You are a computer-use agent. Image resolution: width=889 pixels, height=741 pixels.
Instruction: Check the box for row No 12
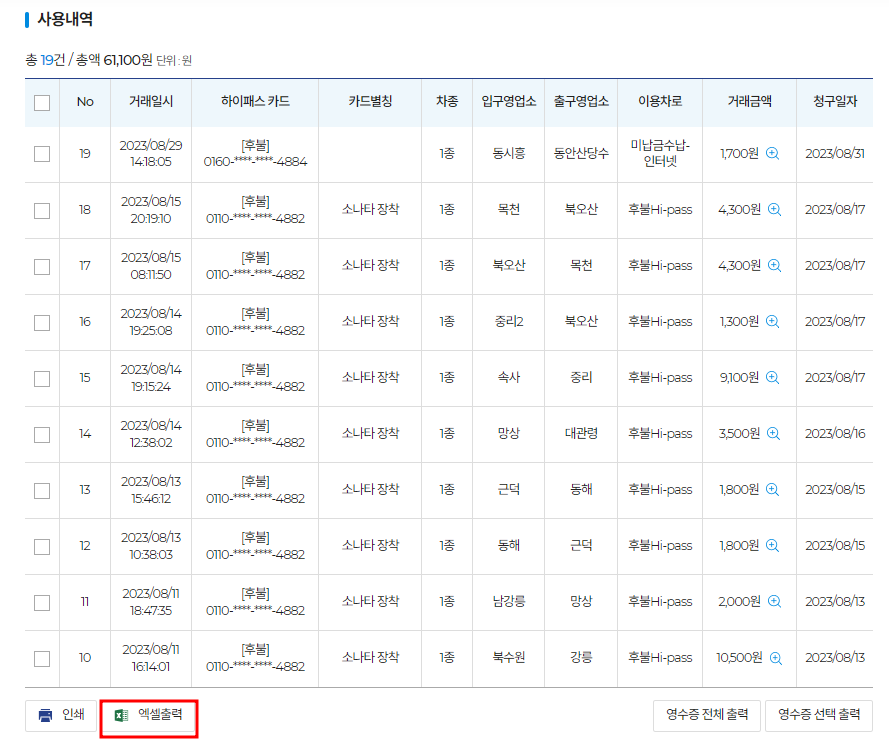[42, 547]
